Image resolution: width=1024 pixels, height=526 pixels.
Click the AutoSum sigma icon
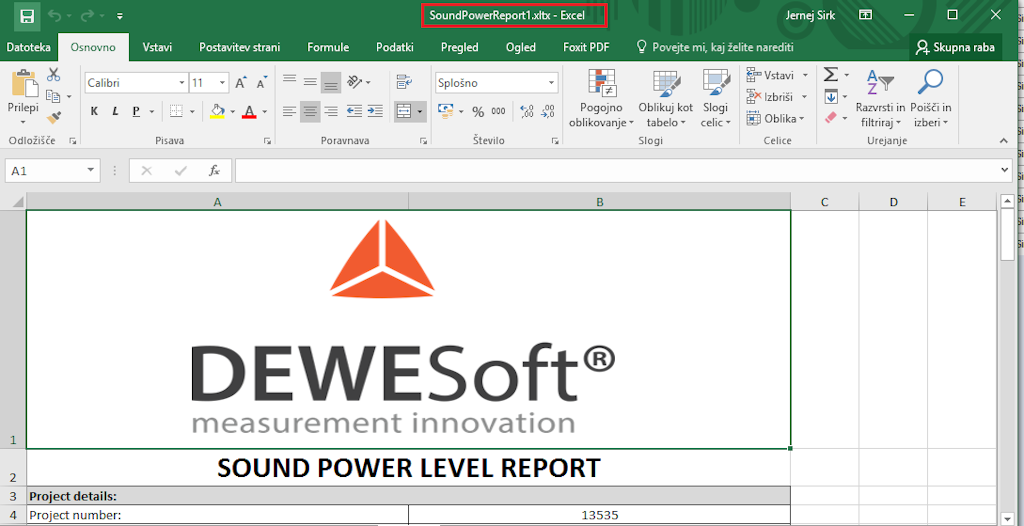point(831,74)
